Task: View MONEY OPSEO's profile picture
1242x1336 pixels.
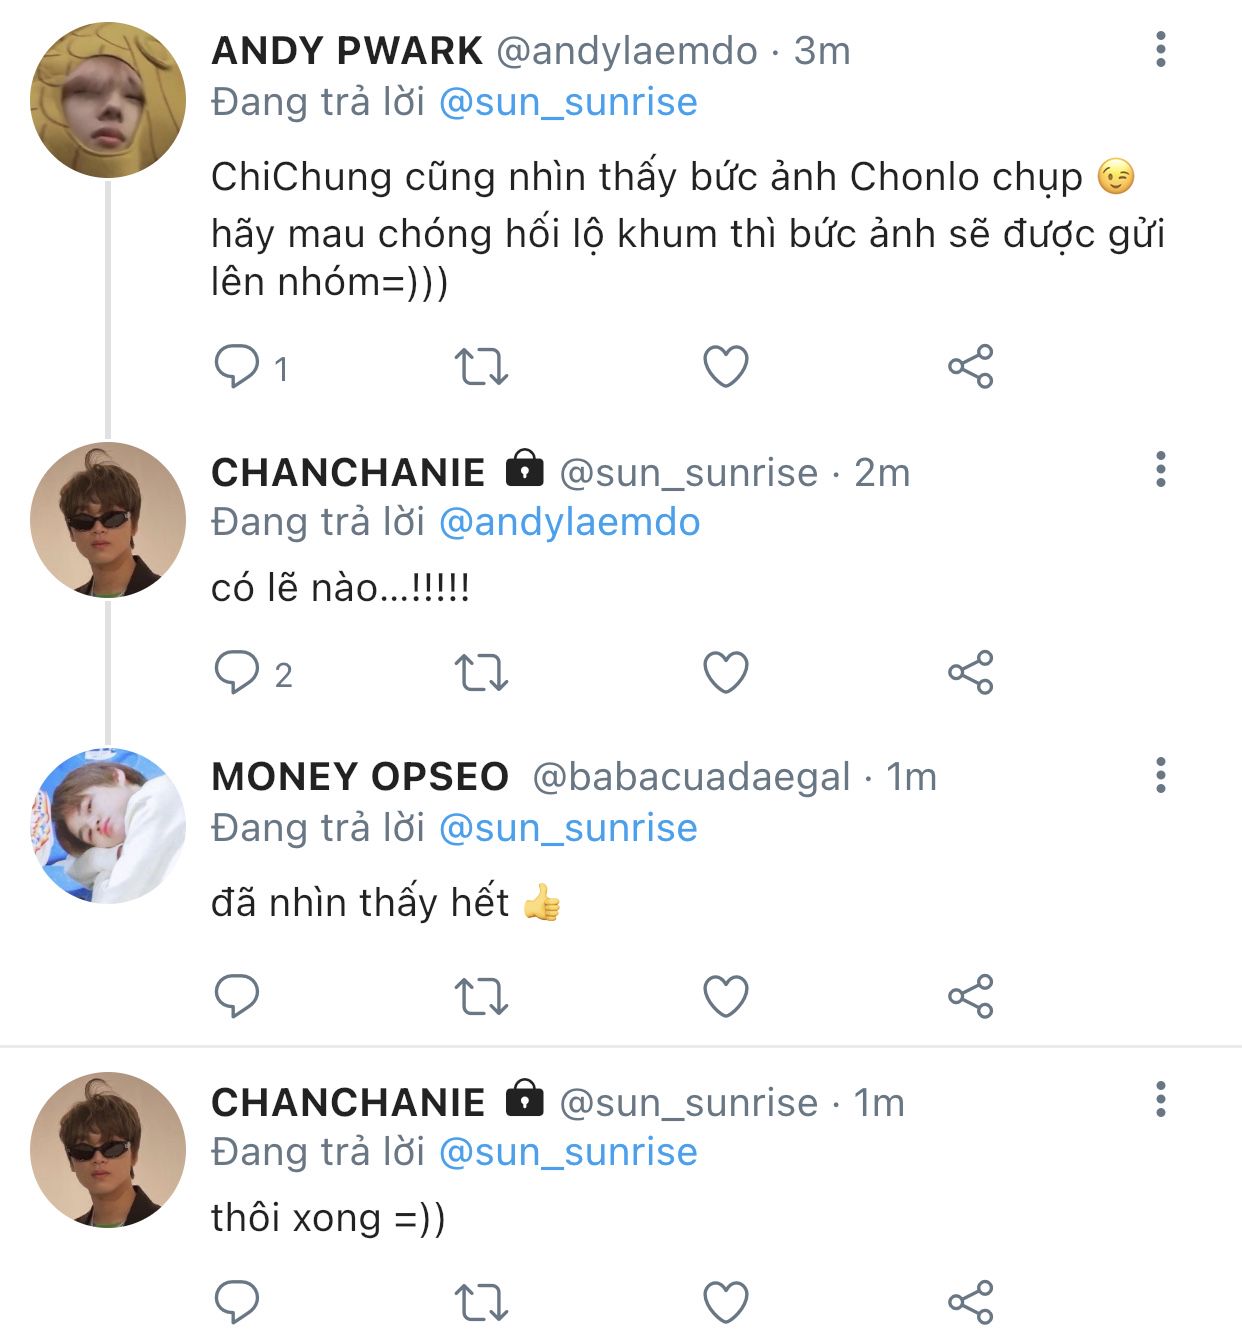Action: point(108,825)
